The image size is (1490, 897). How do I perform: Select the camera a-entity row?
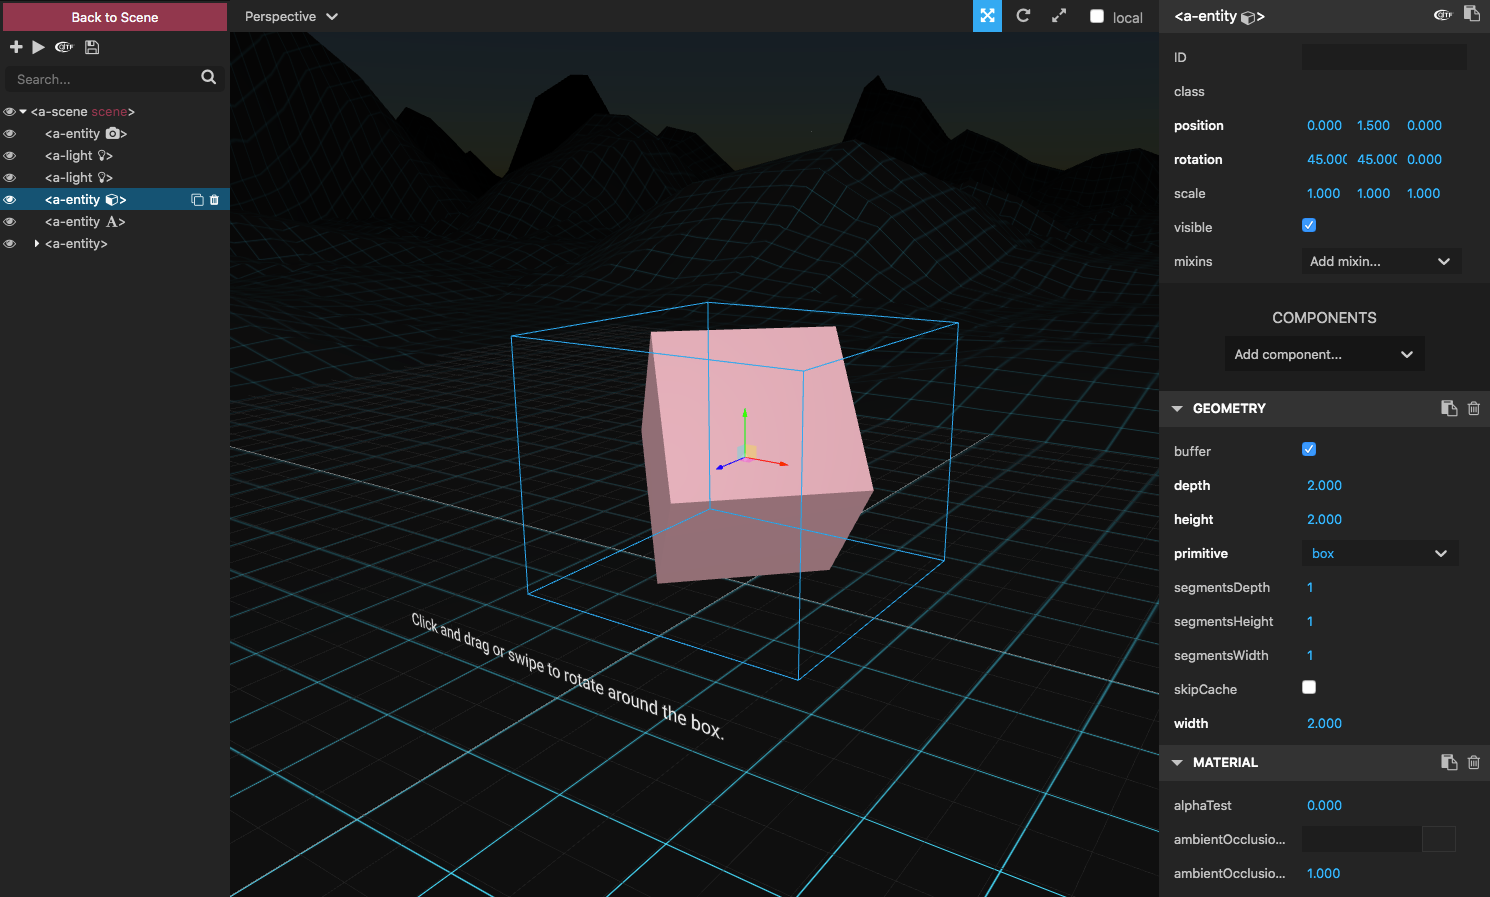pos(115,134)
